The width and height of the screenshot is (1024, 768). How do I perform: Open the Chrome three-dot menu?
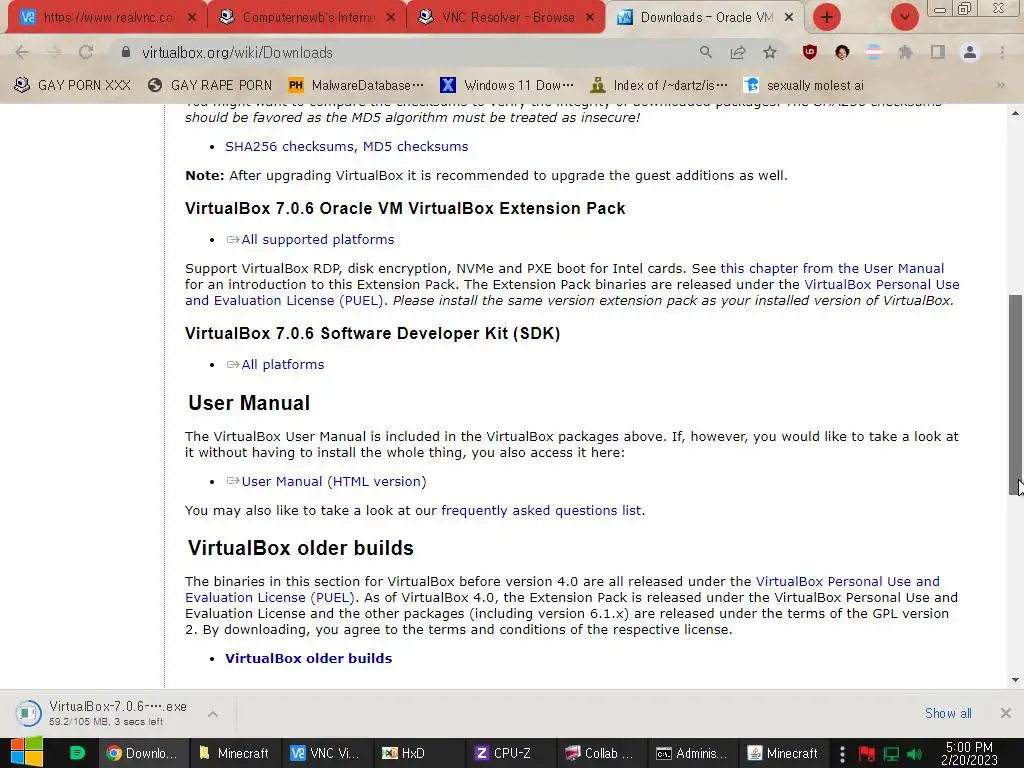(x=1002, y=52)
